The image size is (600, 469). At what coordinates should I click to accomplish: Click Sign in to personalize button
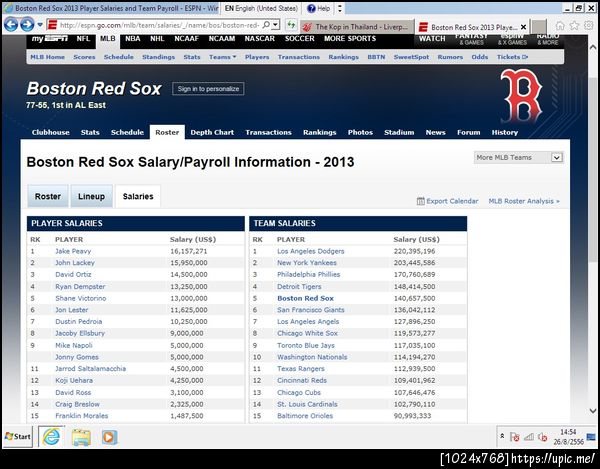click(208, 89)
